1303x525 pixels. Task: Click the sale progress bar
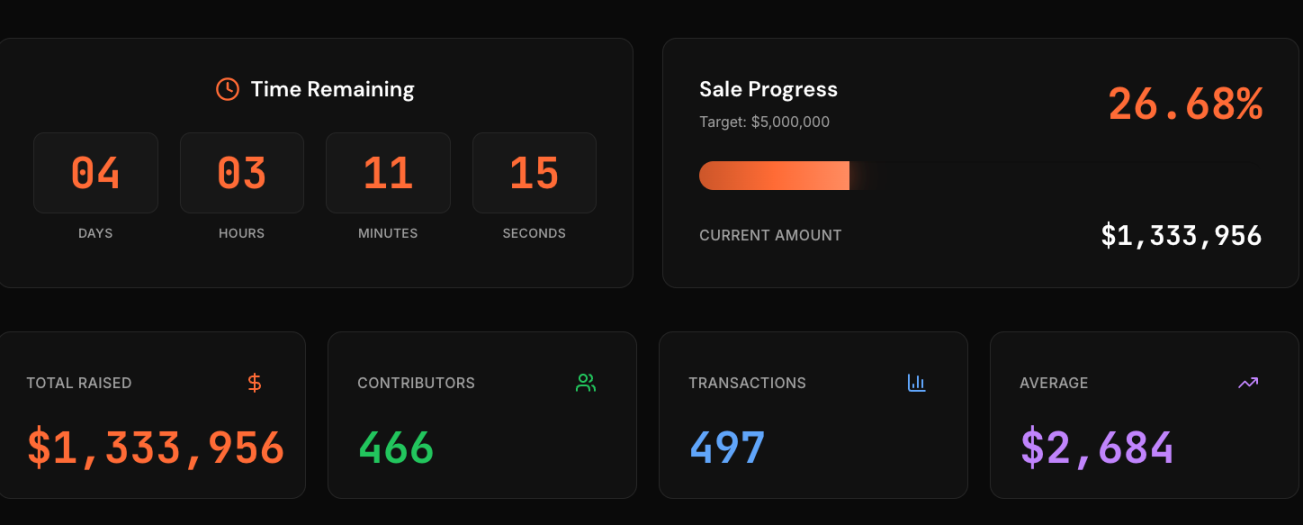(780, 175)
